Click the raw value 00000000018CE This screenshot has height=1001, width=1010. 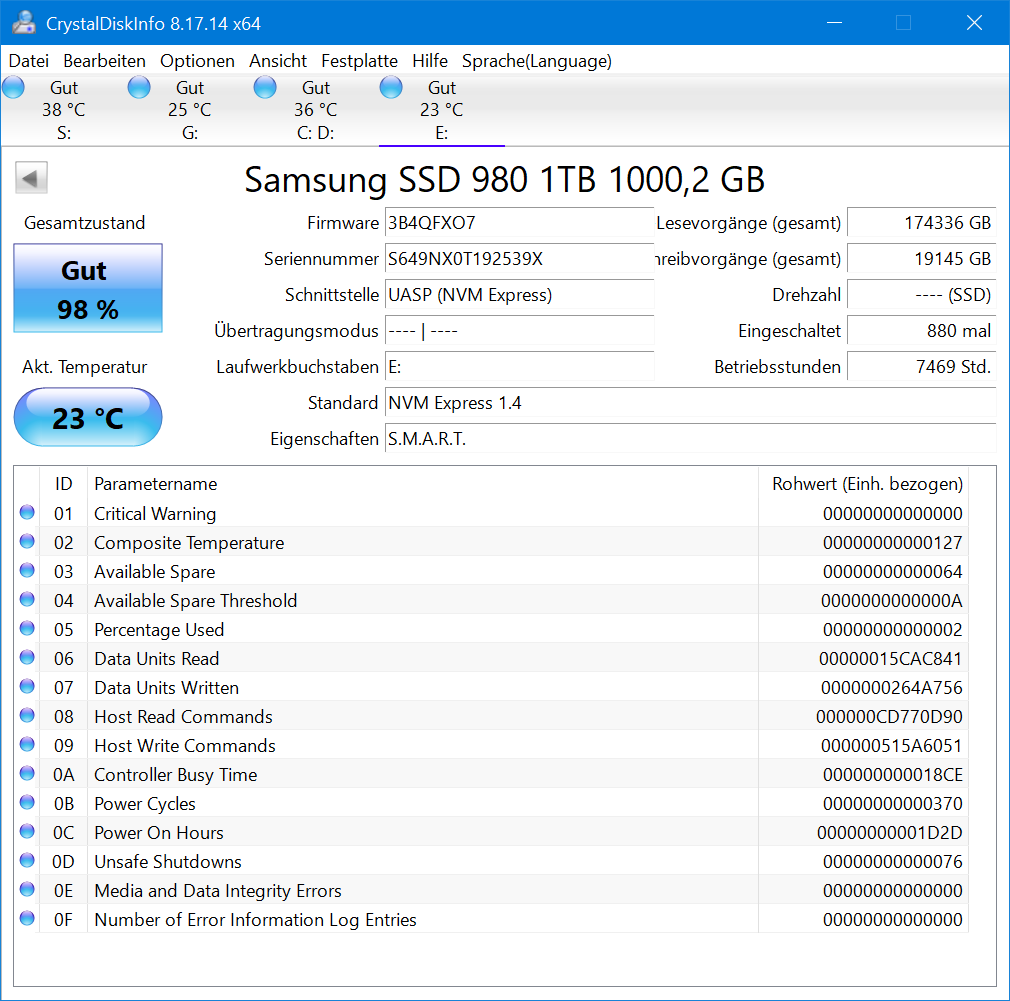click(893, 774)
